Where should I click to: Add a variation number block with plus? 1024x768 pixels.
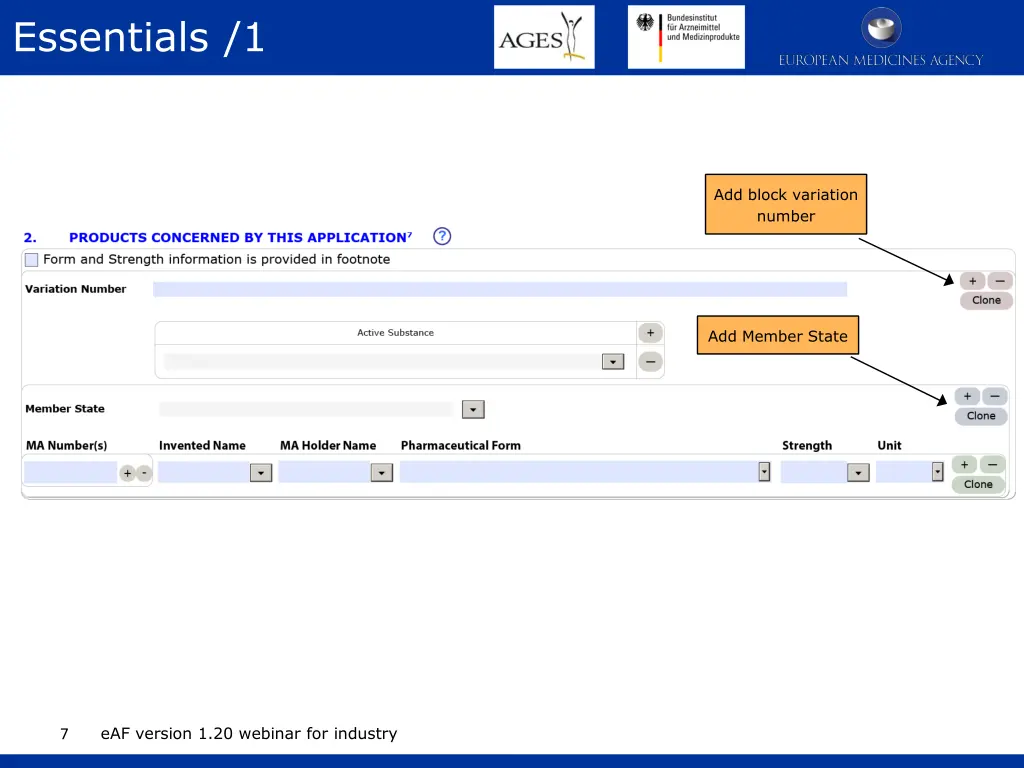972,282
